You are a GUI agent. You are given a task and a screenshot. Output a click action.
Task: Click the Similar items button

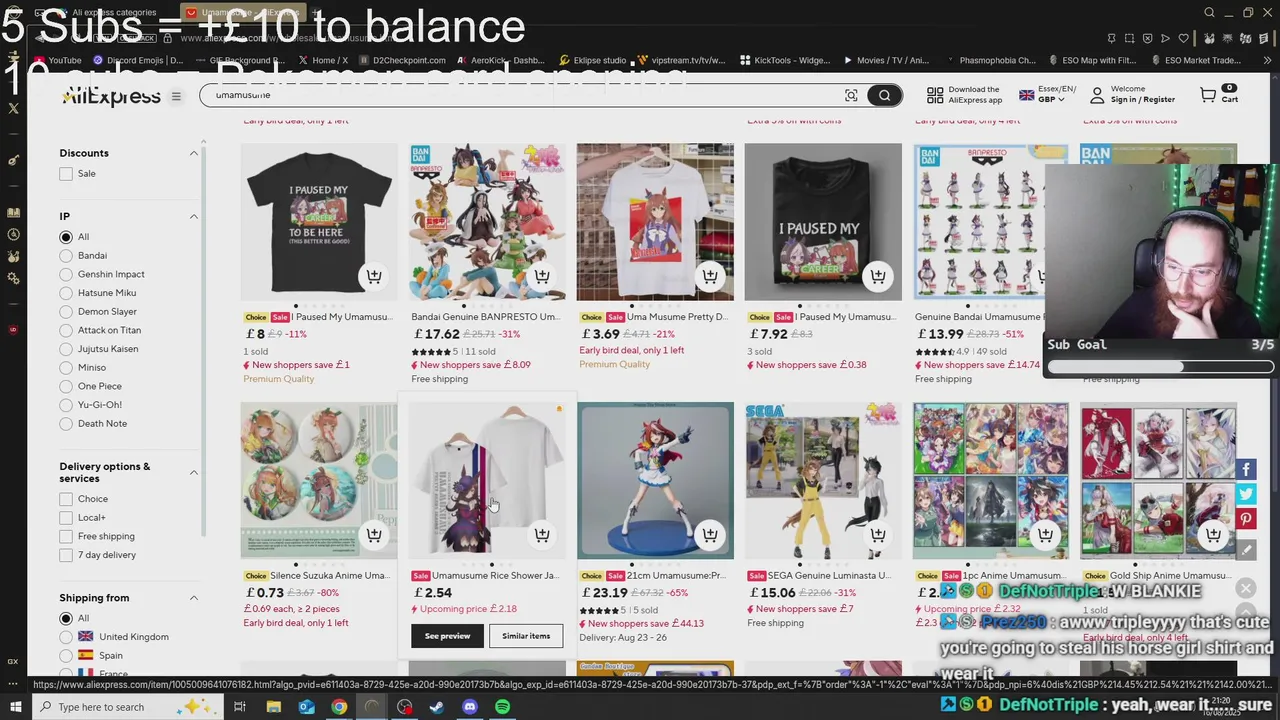pyautogui.click(x=526, y=636)
